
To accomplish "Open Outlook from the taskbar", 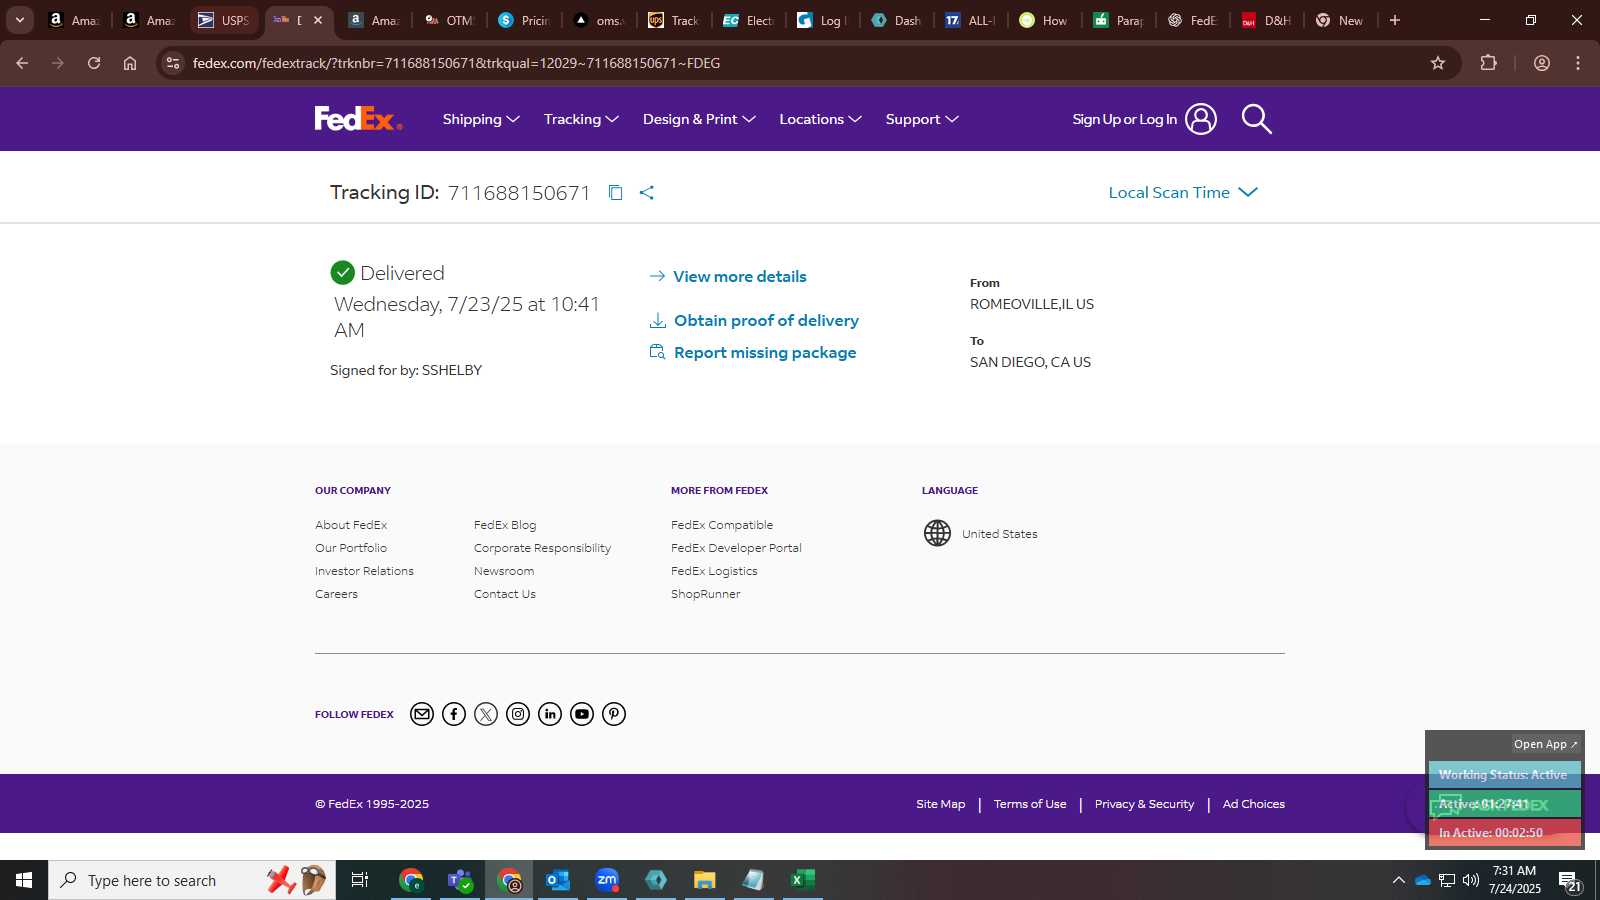I will [557, 880].
